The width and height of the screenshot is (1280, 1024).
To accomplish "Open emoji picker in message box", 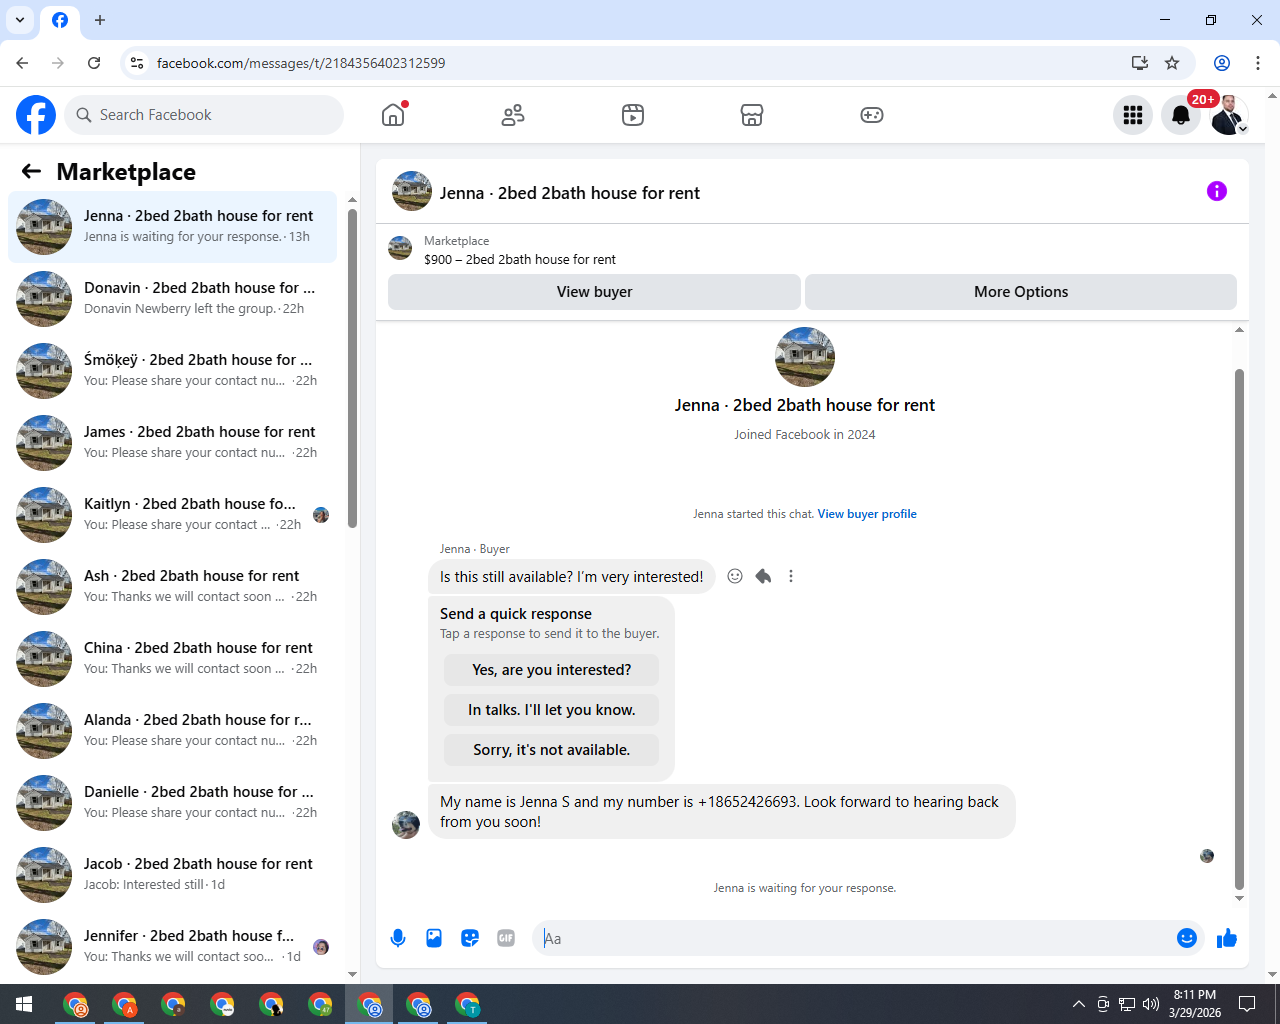I will point(1187,938).
